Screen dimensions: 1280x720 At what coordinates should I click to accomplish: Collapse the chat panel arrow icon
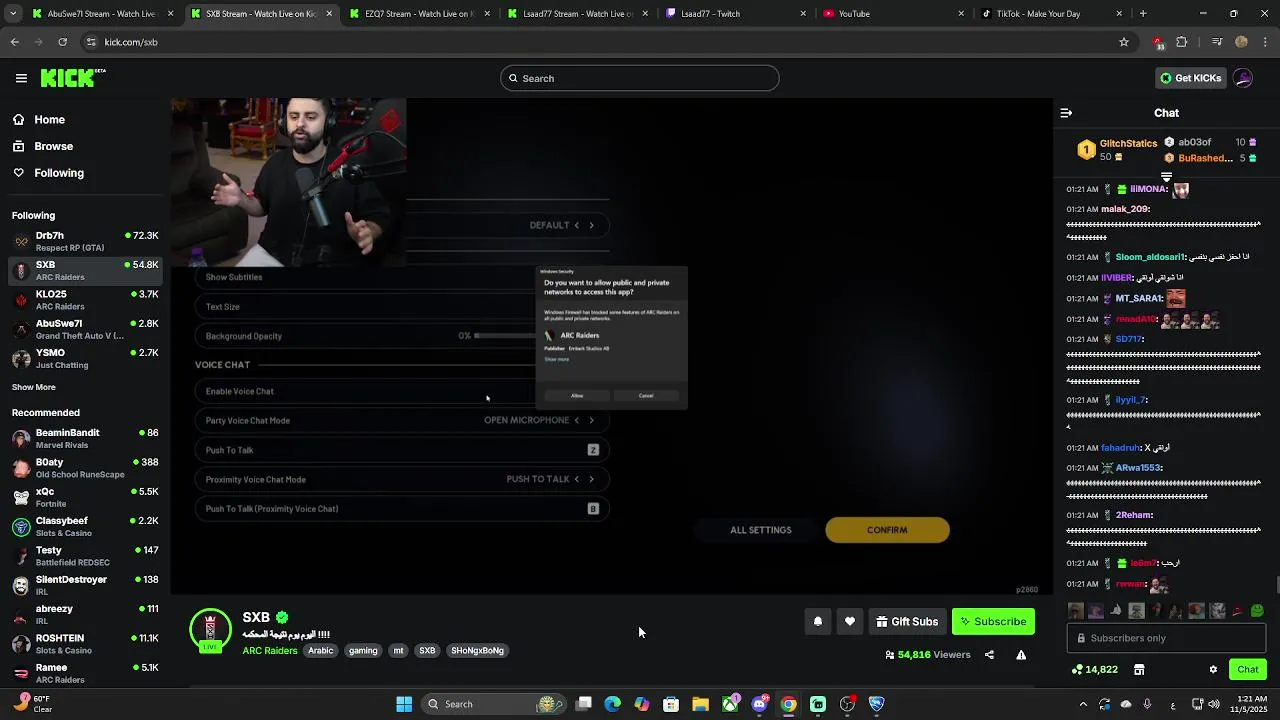click(x=1066, y=113)
